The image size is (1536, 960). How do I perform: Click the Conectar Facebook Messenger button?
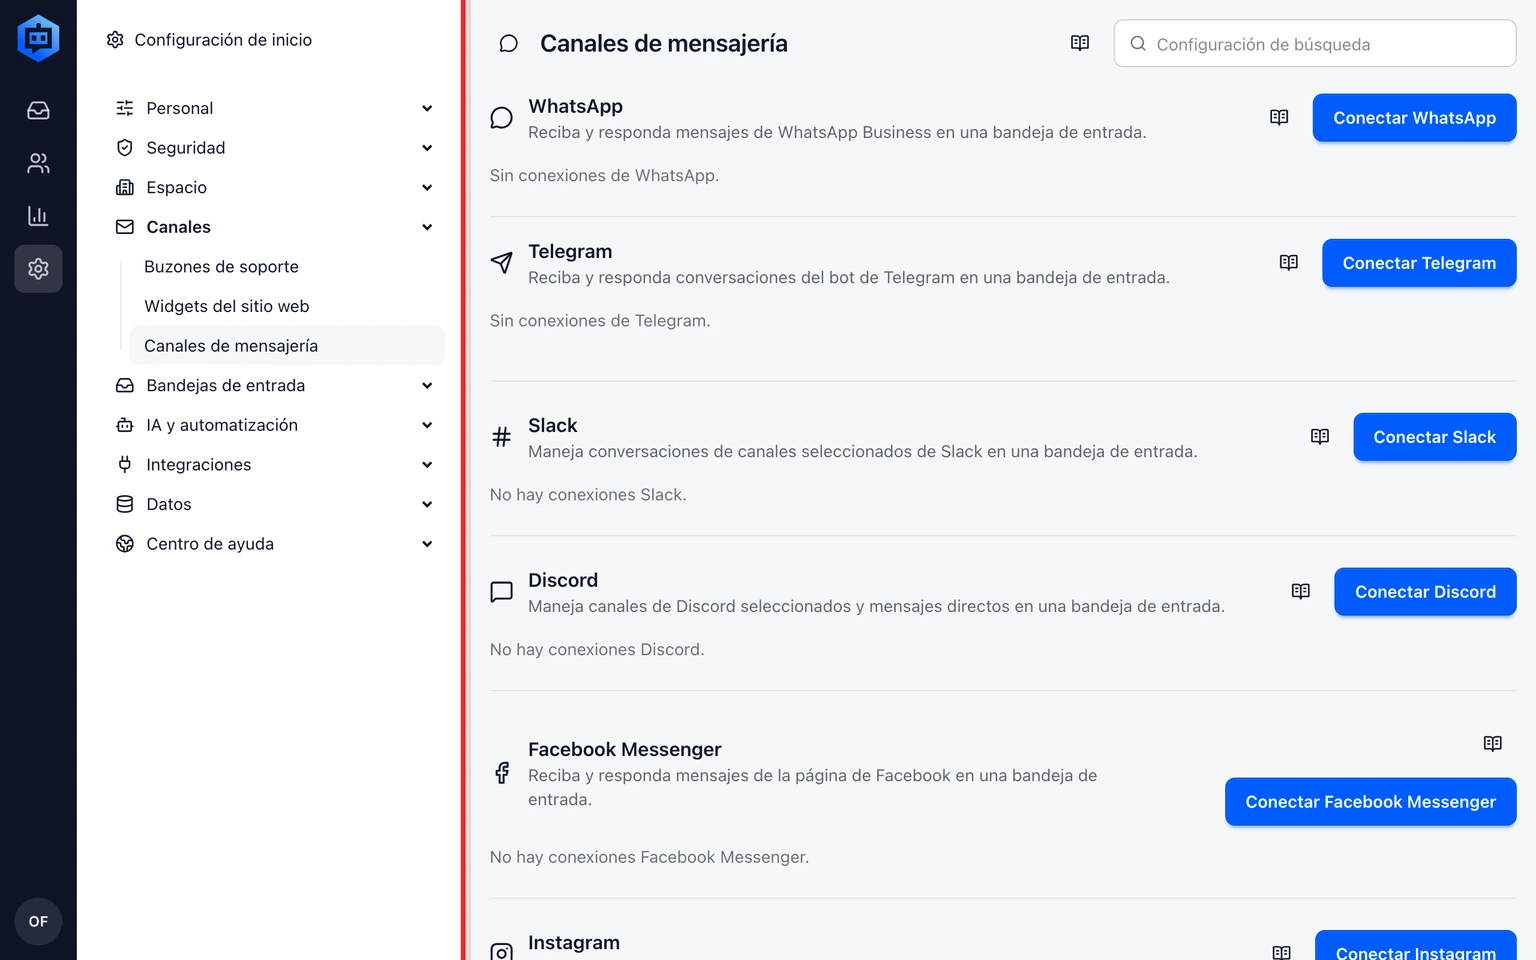pos(1370,802)
